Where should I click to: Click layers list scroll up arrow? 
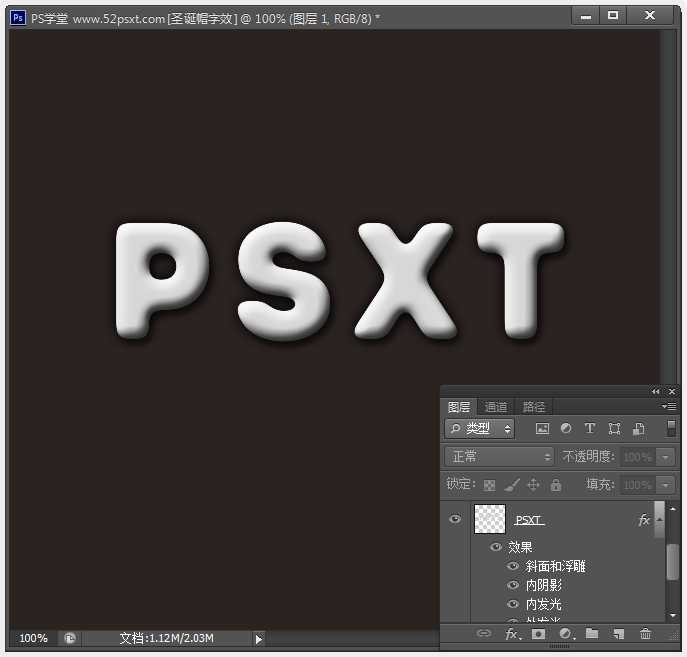pos(673,509)
